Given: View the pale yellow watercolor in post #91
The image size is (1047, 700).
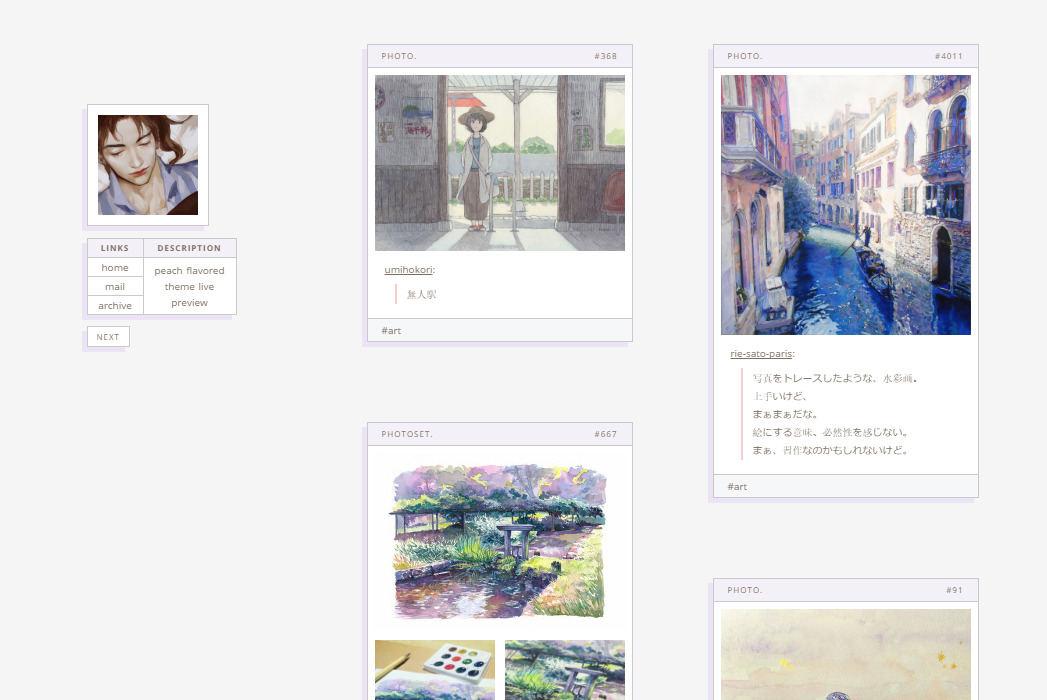Looking at the screenshot, I should (x=845, y=655).
